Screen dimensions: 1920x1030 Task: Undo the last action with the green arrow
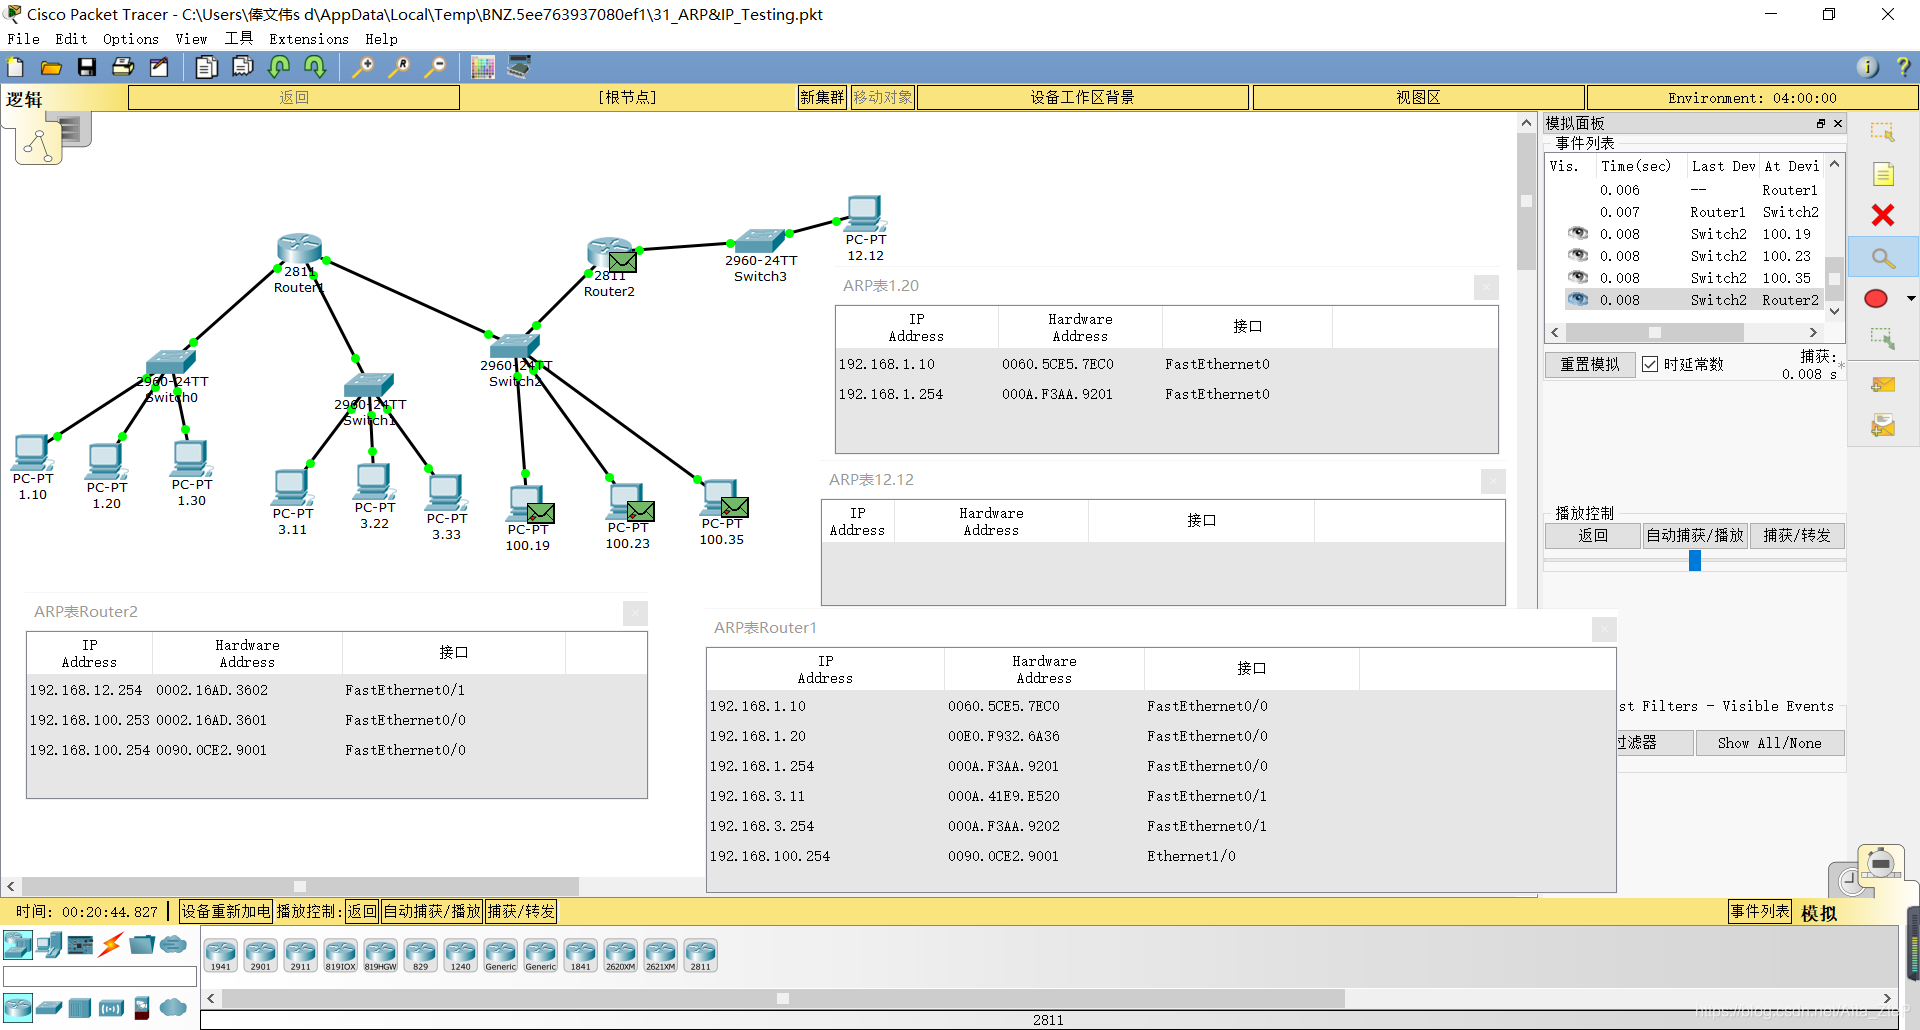pyautogui.click(x=279, y=67)
